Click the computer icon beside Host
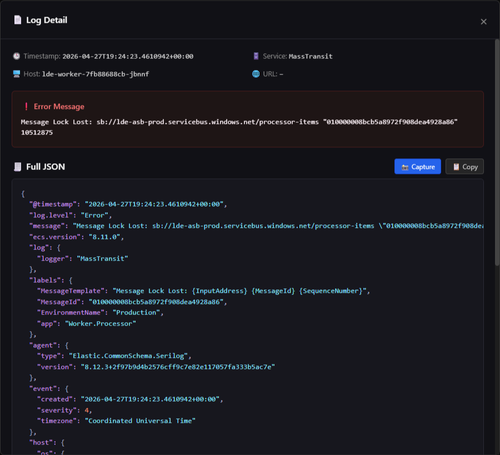The image size is (500, 455). (16, 74)
